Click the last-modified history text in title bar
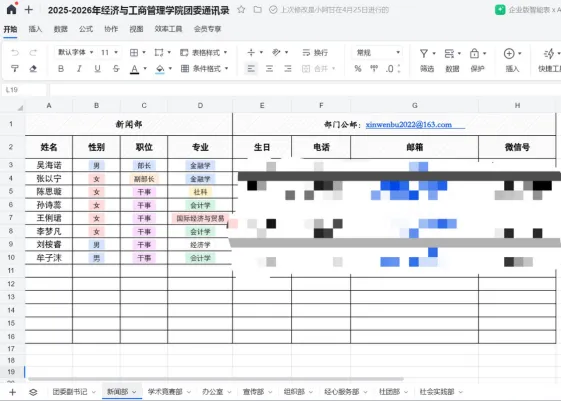The width and height of the screenshot is (561, 401). click(x=335, y=10)
